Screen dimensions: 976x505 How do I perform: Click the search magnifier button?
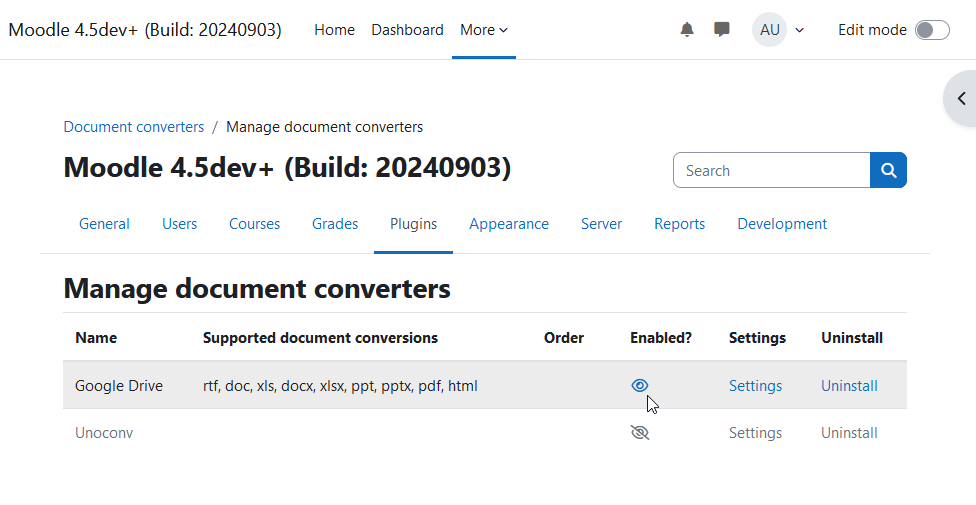(888, 170)
